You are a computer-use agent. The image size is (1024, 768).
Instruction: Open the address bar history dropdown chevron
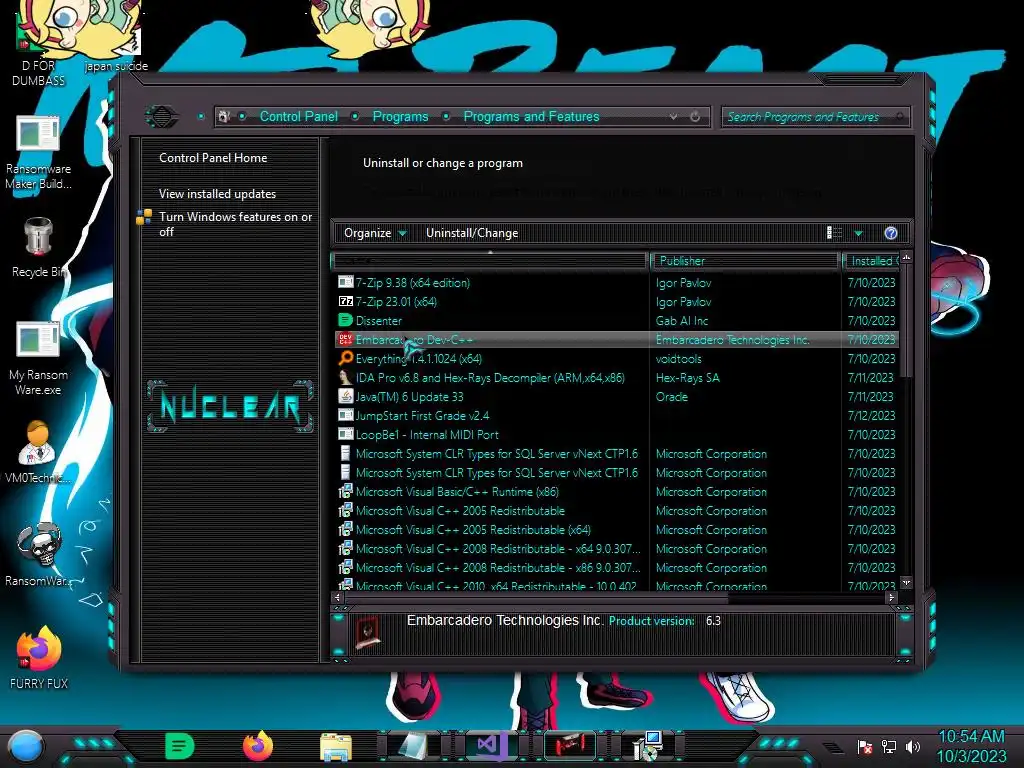(x=673, y=116)
